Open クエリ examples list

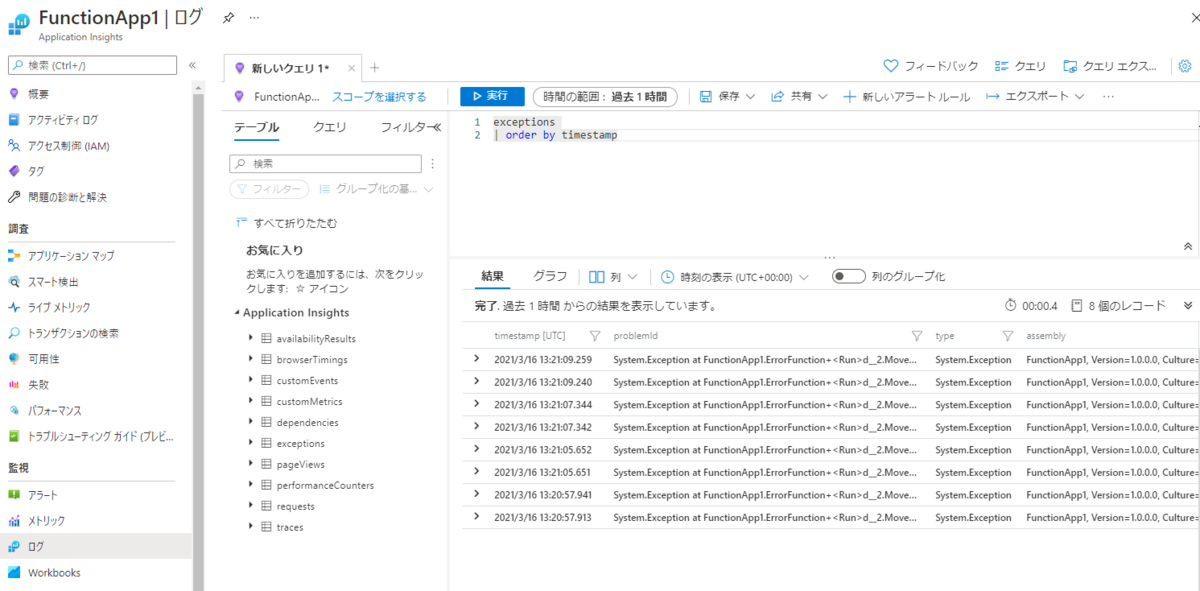[x=1021, y=66]
